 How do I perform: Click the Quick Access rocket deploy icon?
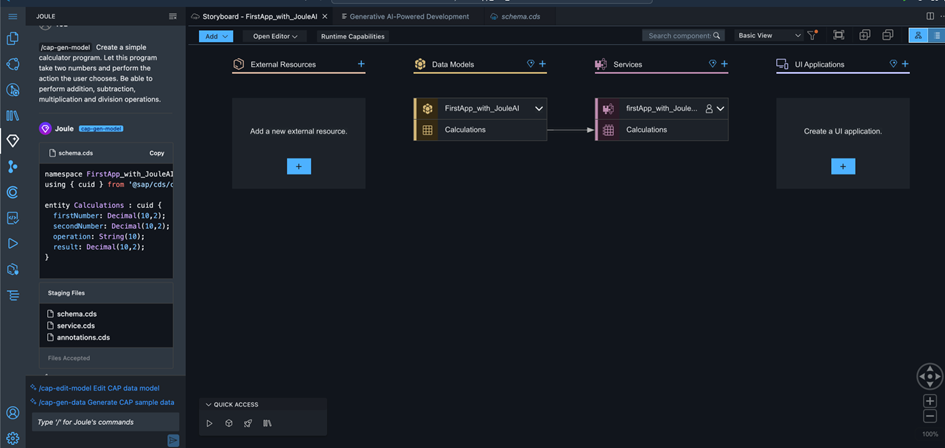248,423
